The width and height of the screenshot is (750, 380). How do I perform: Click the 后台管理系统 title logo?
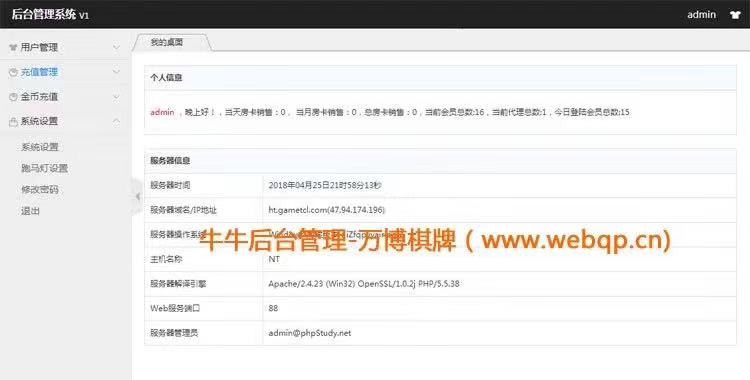coord(50,14)
